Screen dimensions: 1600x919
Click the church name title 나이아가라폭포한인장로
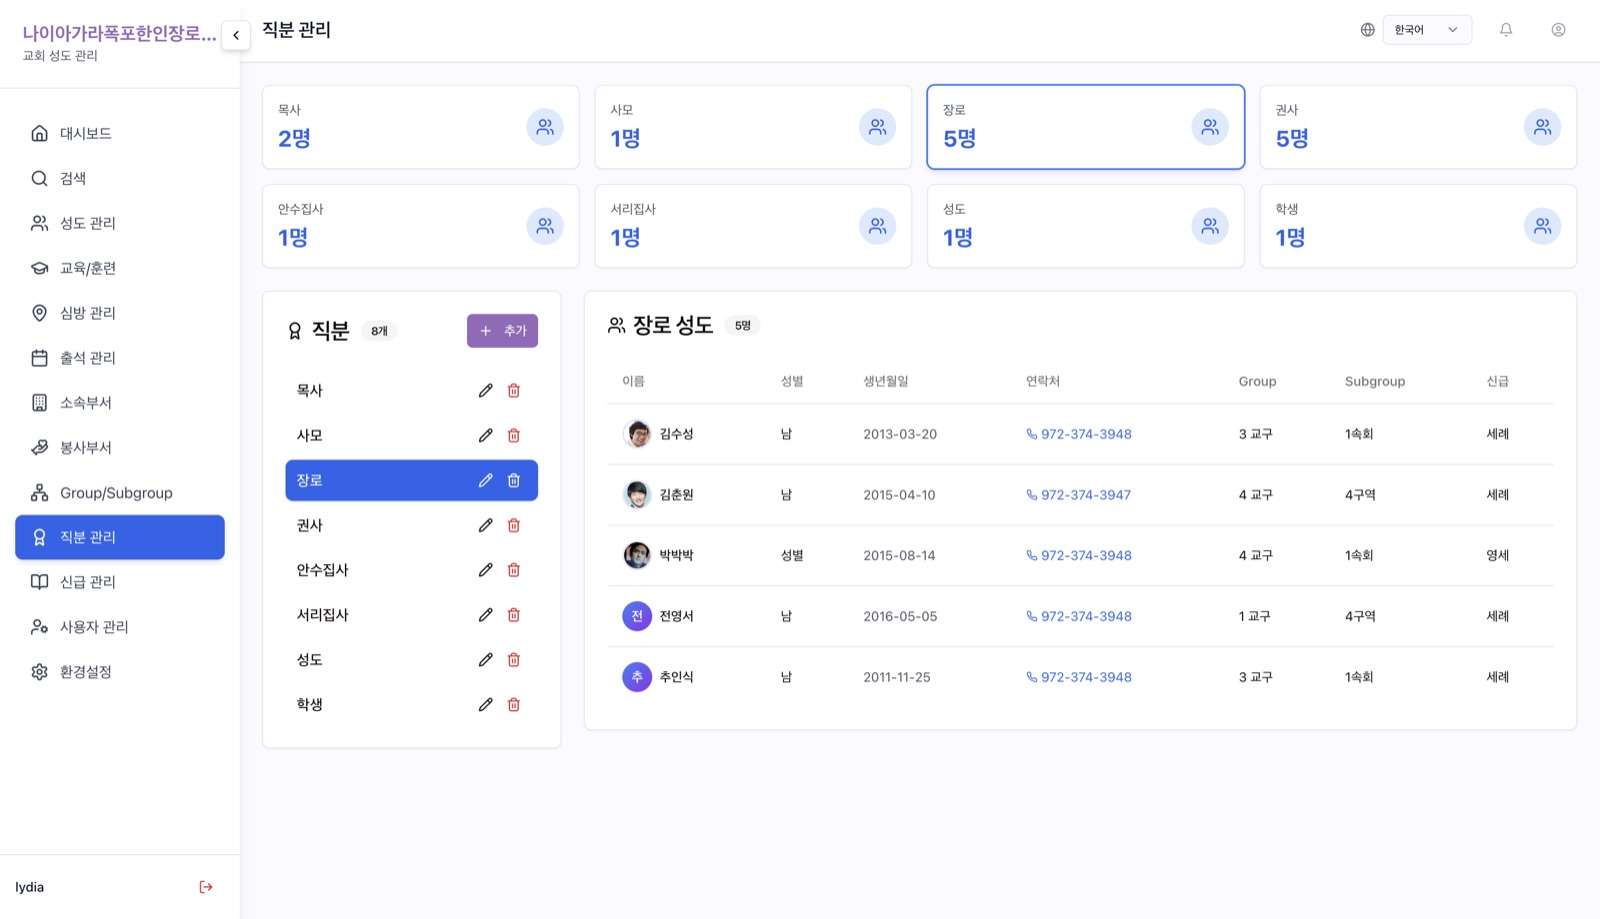click(x=120, y=34)
